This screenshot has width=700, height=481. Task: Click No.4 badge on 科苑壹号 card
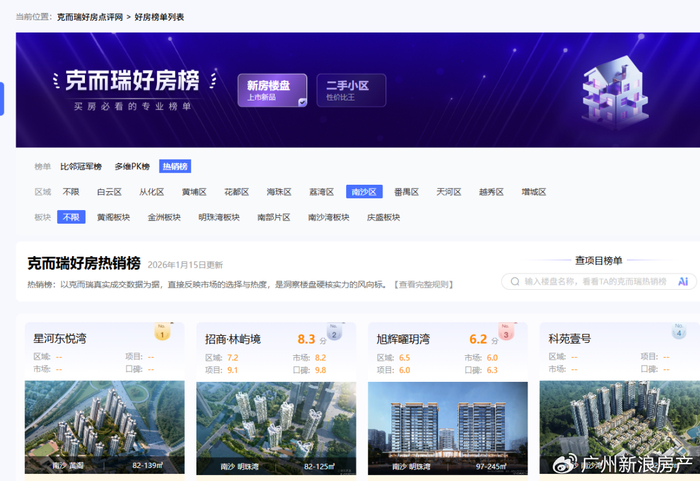679,331
